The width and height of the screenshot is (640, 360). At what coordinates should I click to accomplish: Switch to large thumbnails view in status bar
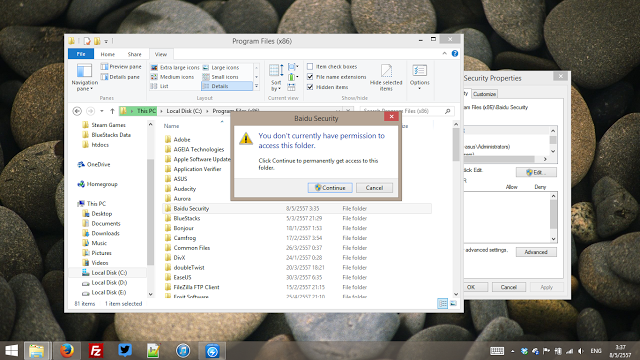click(453, 304)
